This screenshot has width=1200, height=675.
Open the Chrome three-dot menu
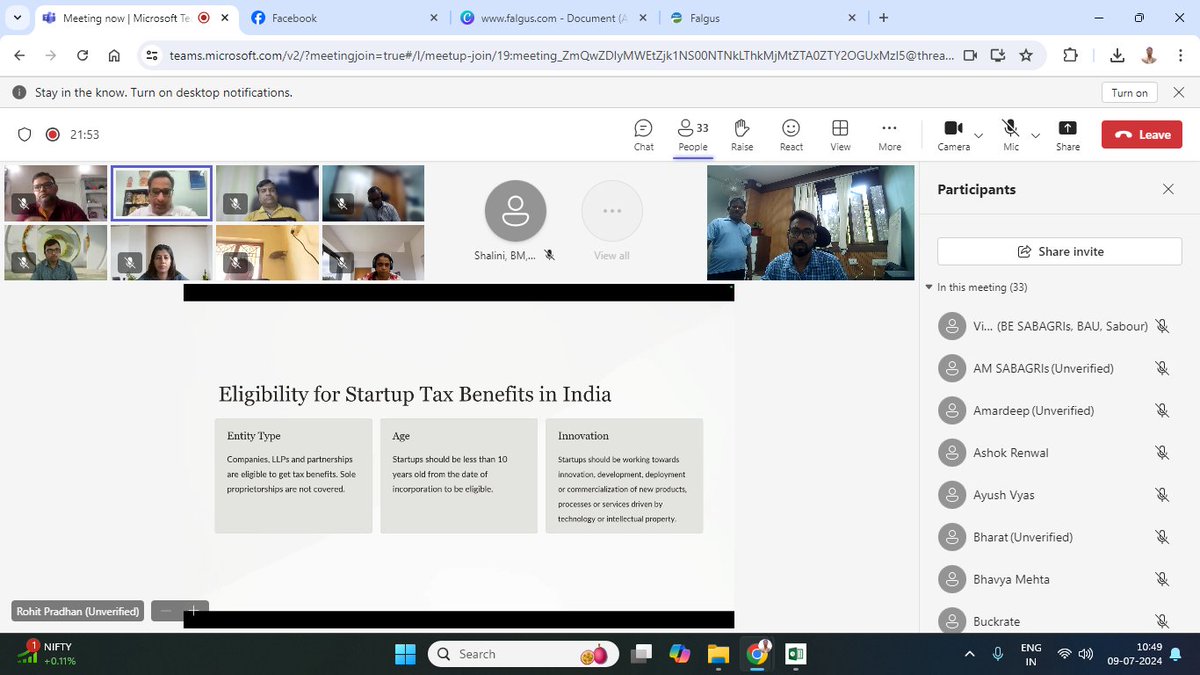(1180, 56)
